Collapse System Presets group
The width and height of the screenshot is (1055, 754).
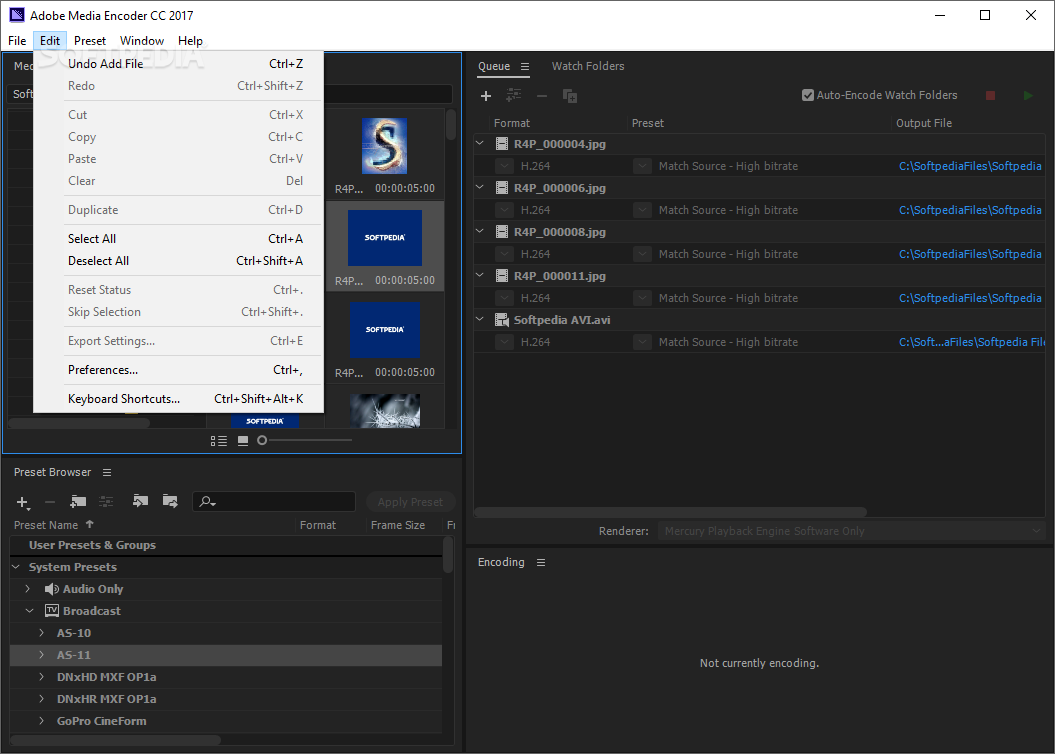[16, 567]
